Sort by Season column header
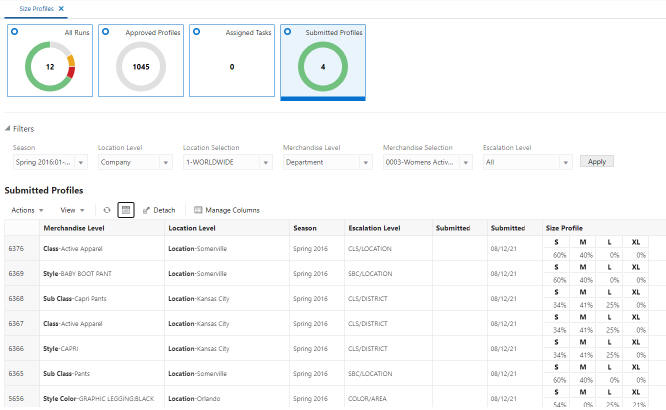This screenshot has width=666, height=410. 317,228
